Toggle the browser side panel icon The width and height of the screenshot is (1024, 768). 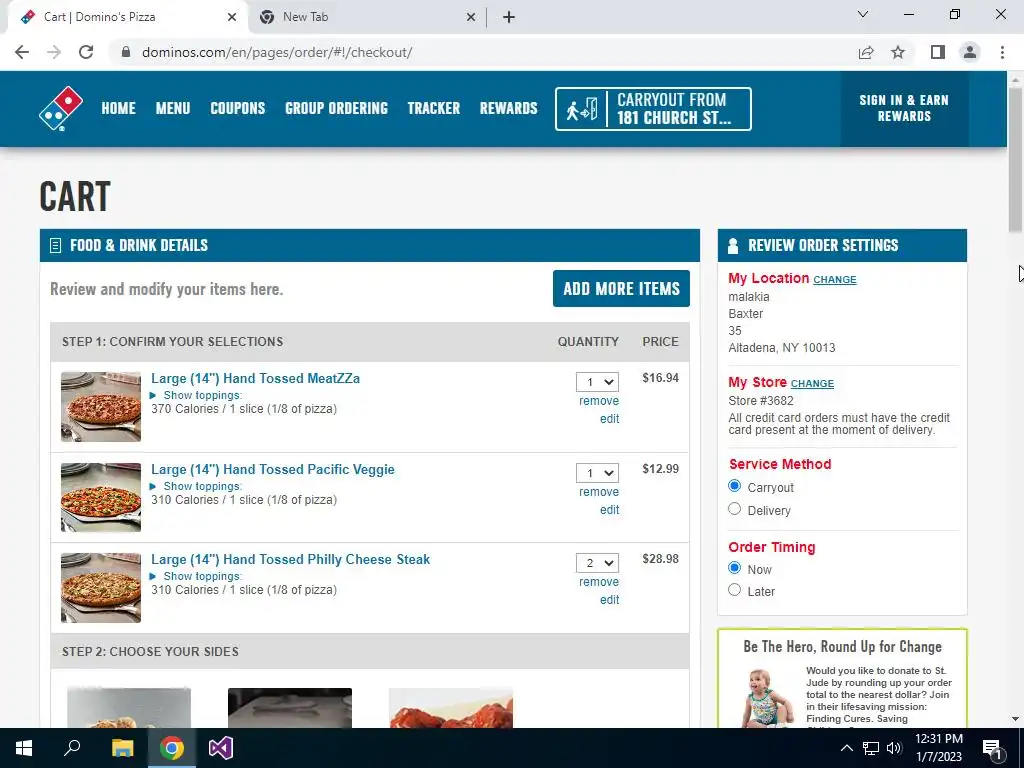coord(938,52)
